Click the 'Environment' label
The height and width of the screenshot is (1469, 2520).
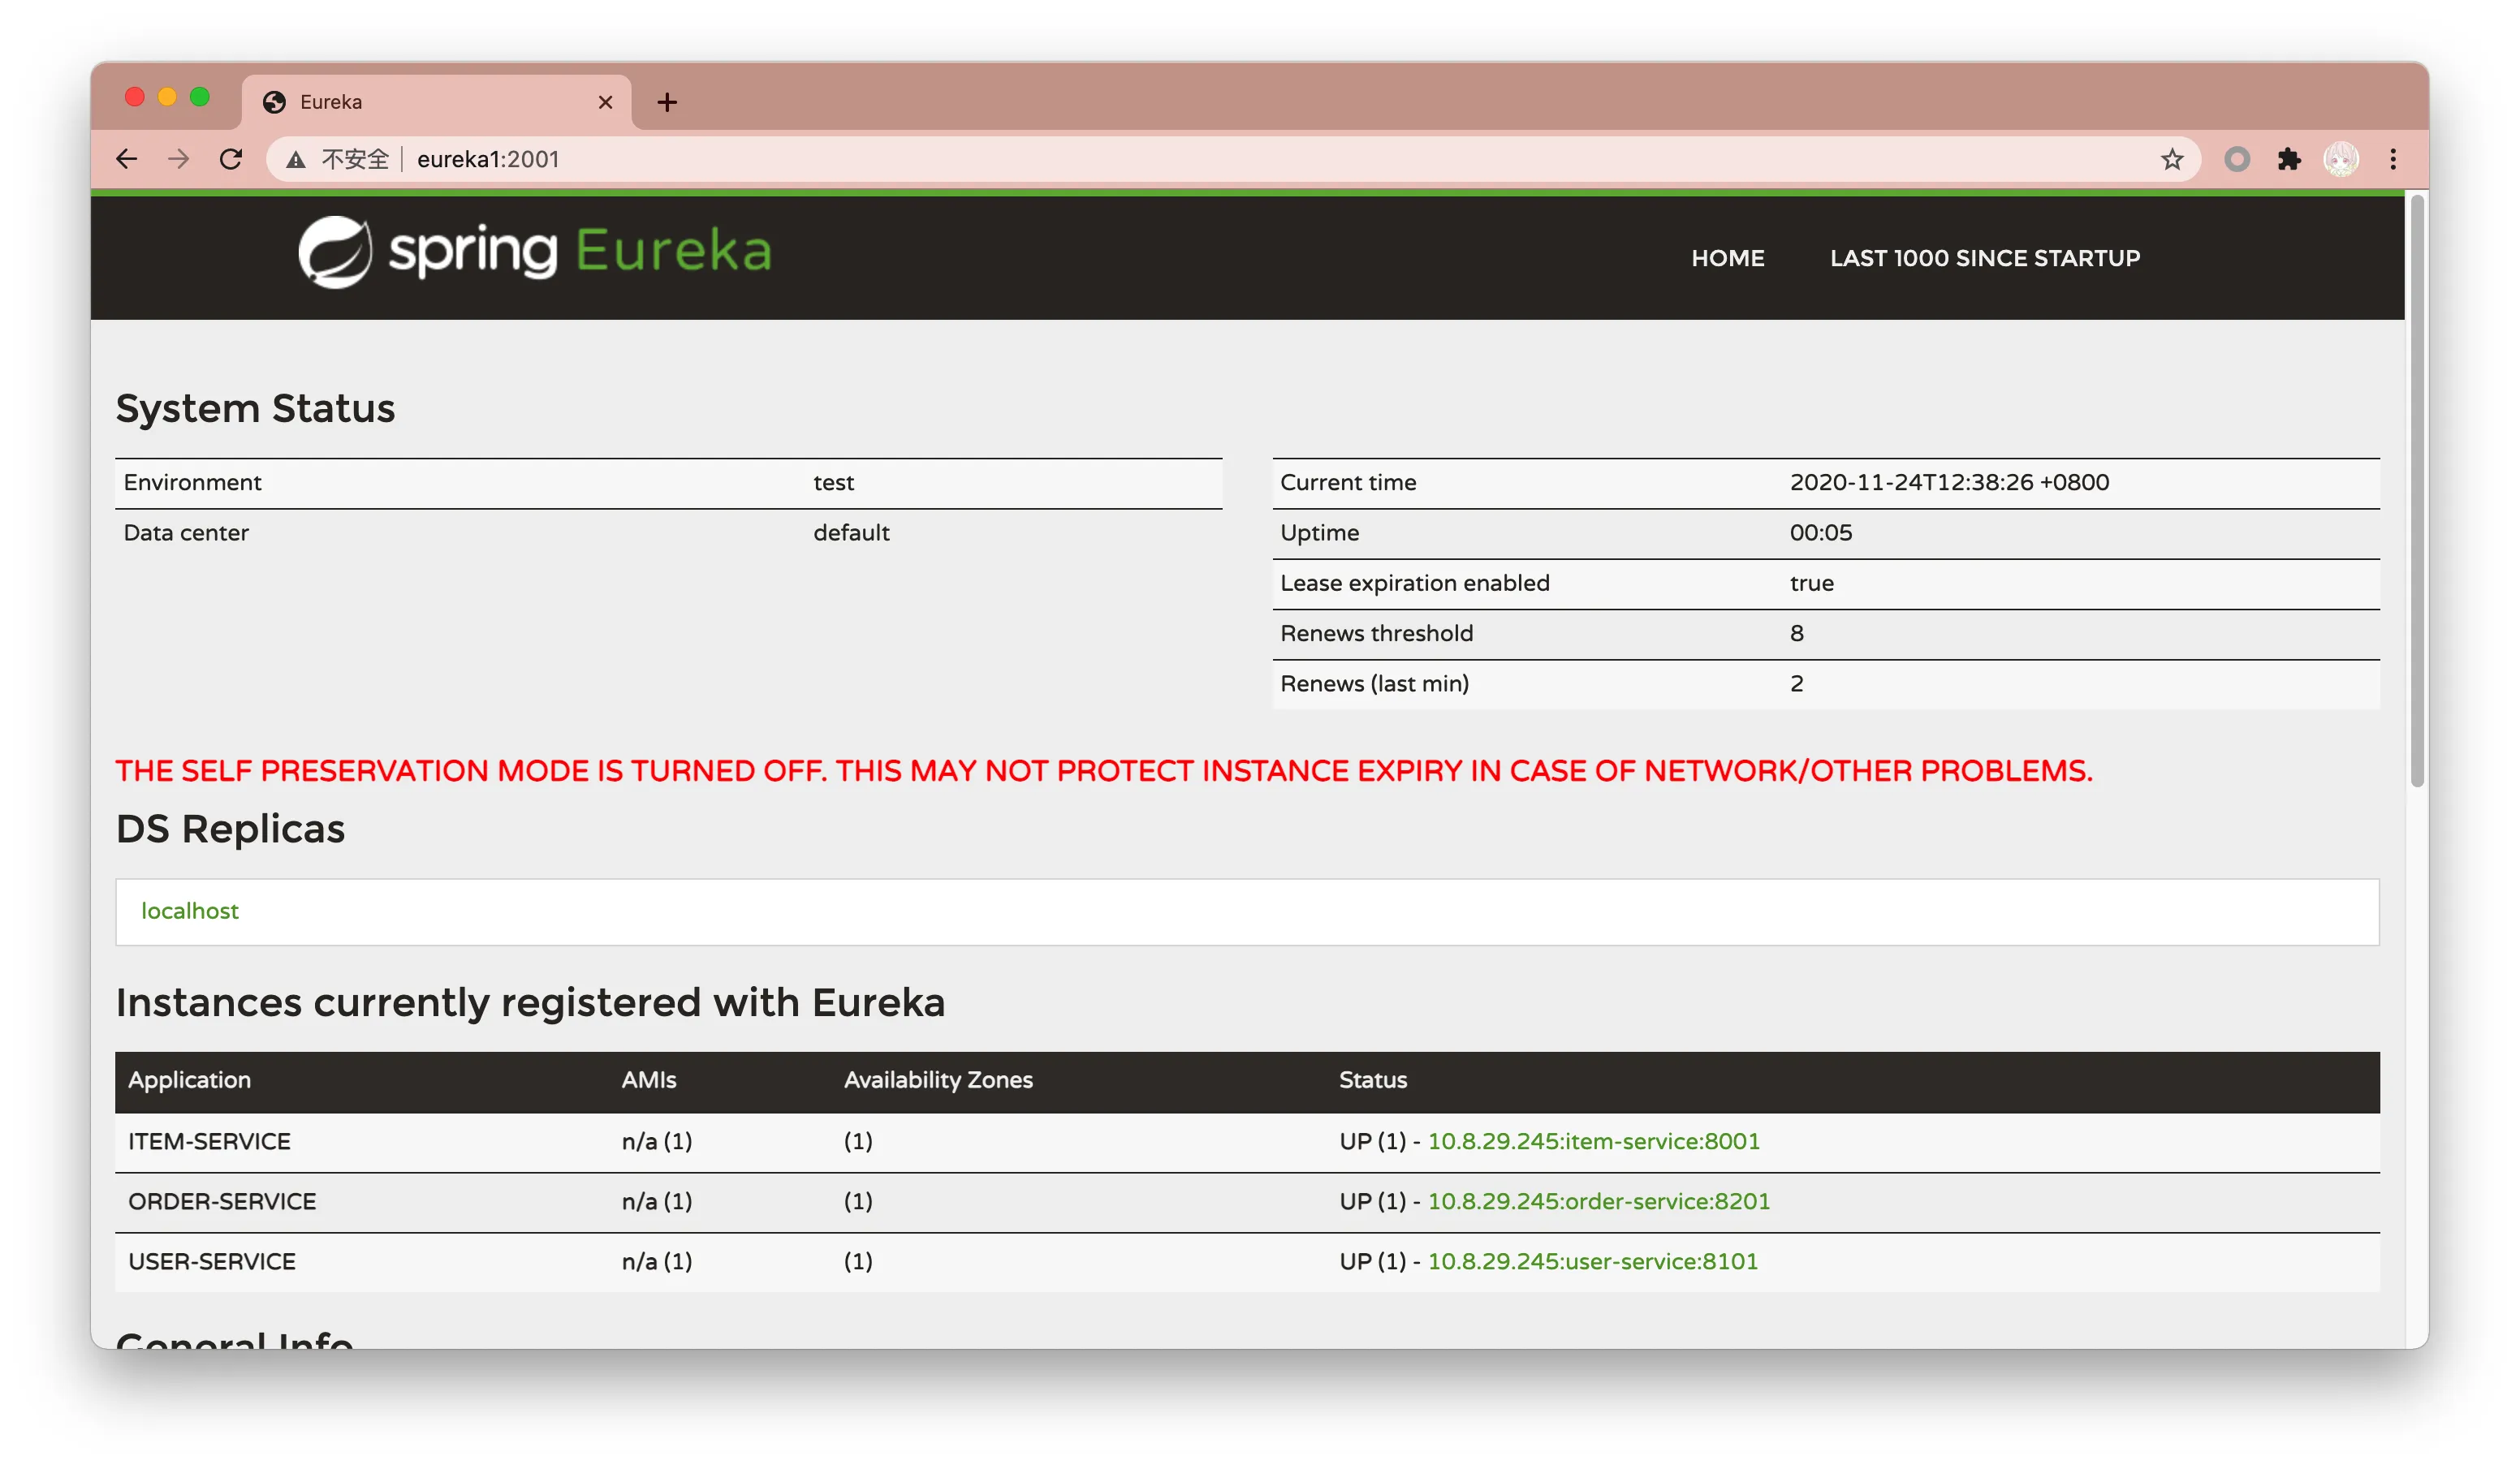(x=192, y=483)
